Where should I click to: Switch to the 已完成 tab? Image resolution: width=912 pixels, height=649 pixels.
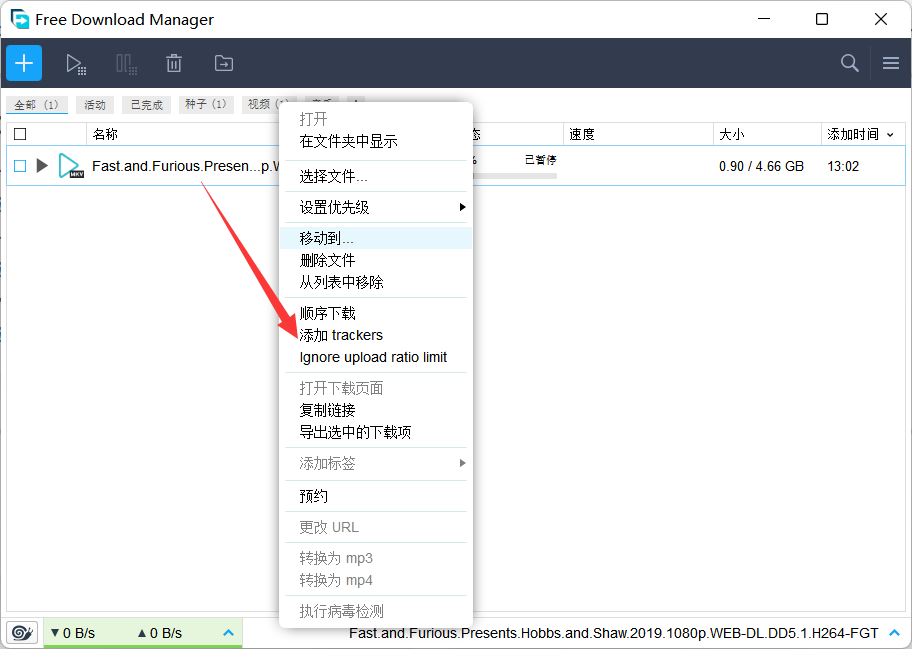[x=147, y=105]
